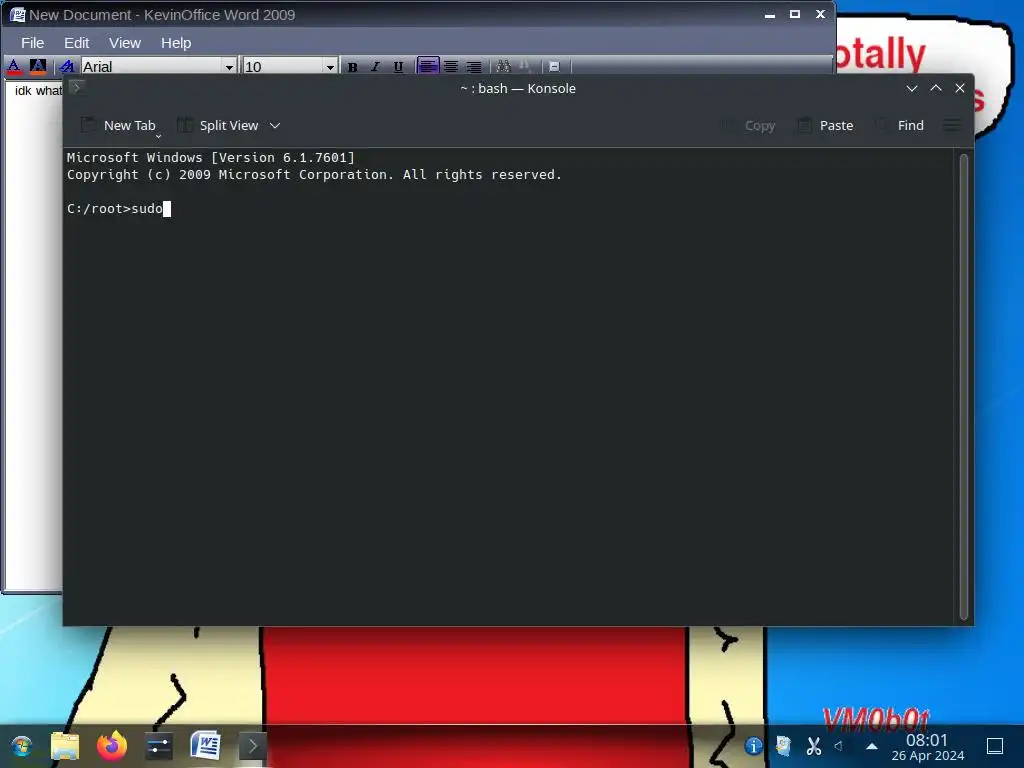Click the binoculars find icon in Word
The image size is (1024, 768).
click(504, 67)
